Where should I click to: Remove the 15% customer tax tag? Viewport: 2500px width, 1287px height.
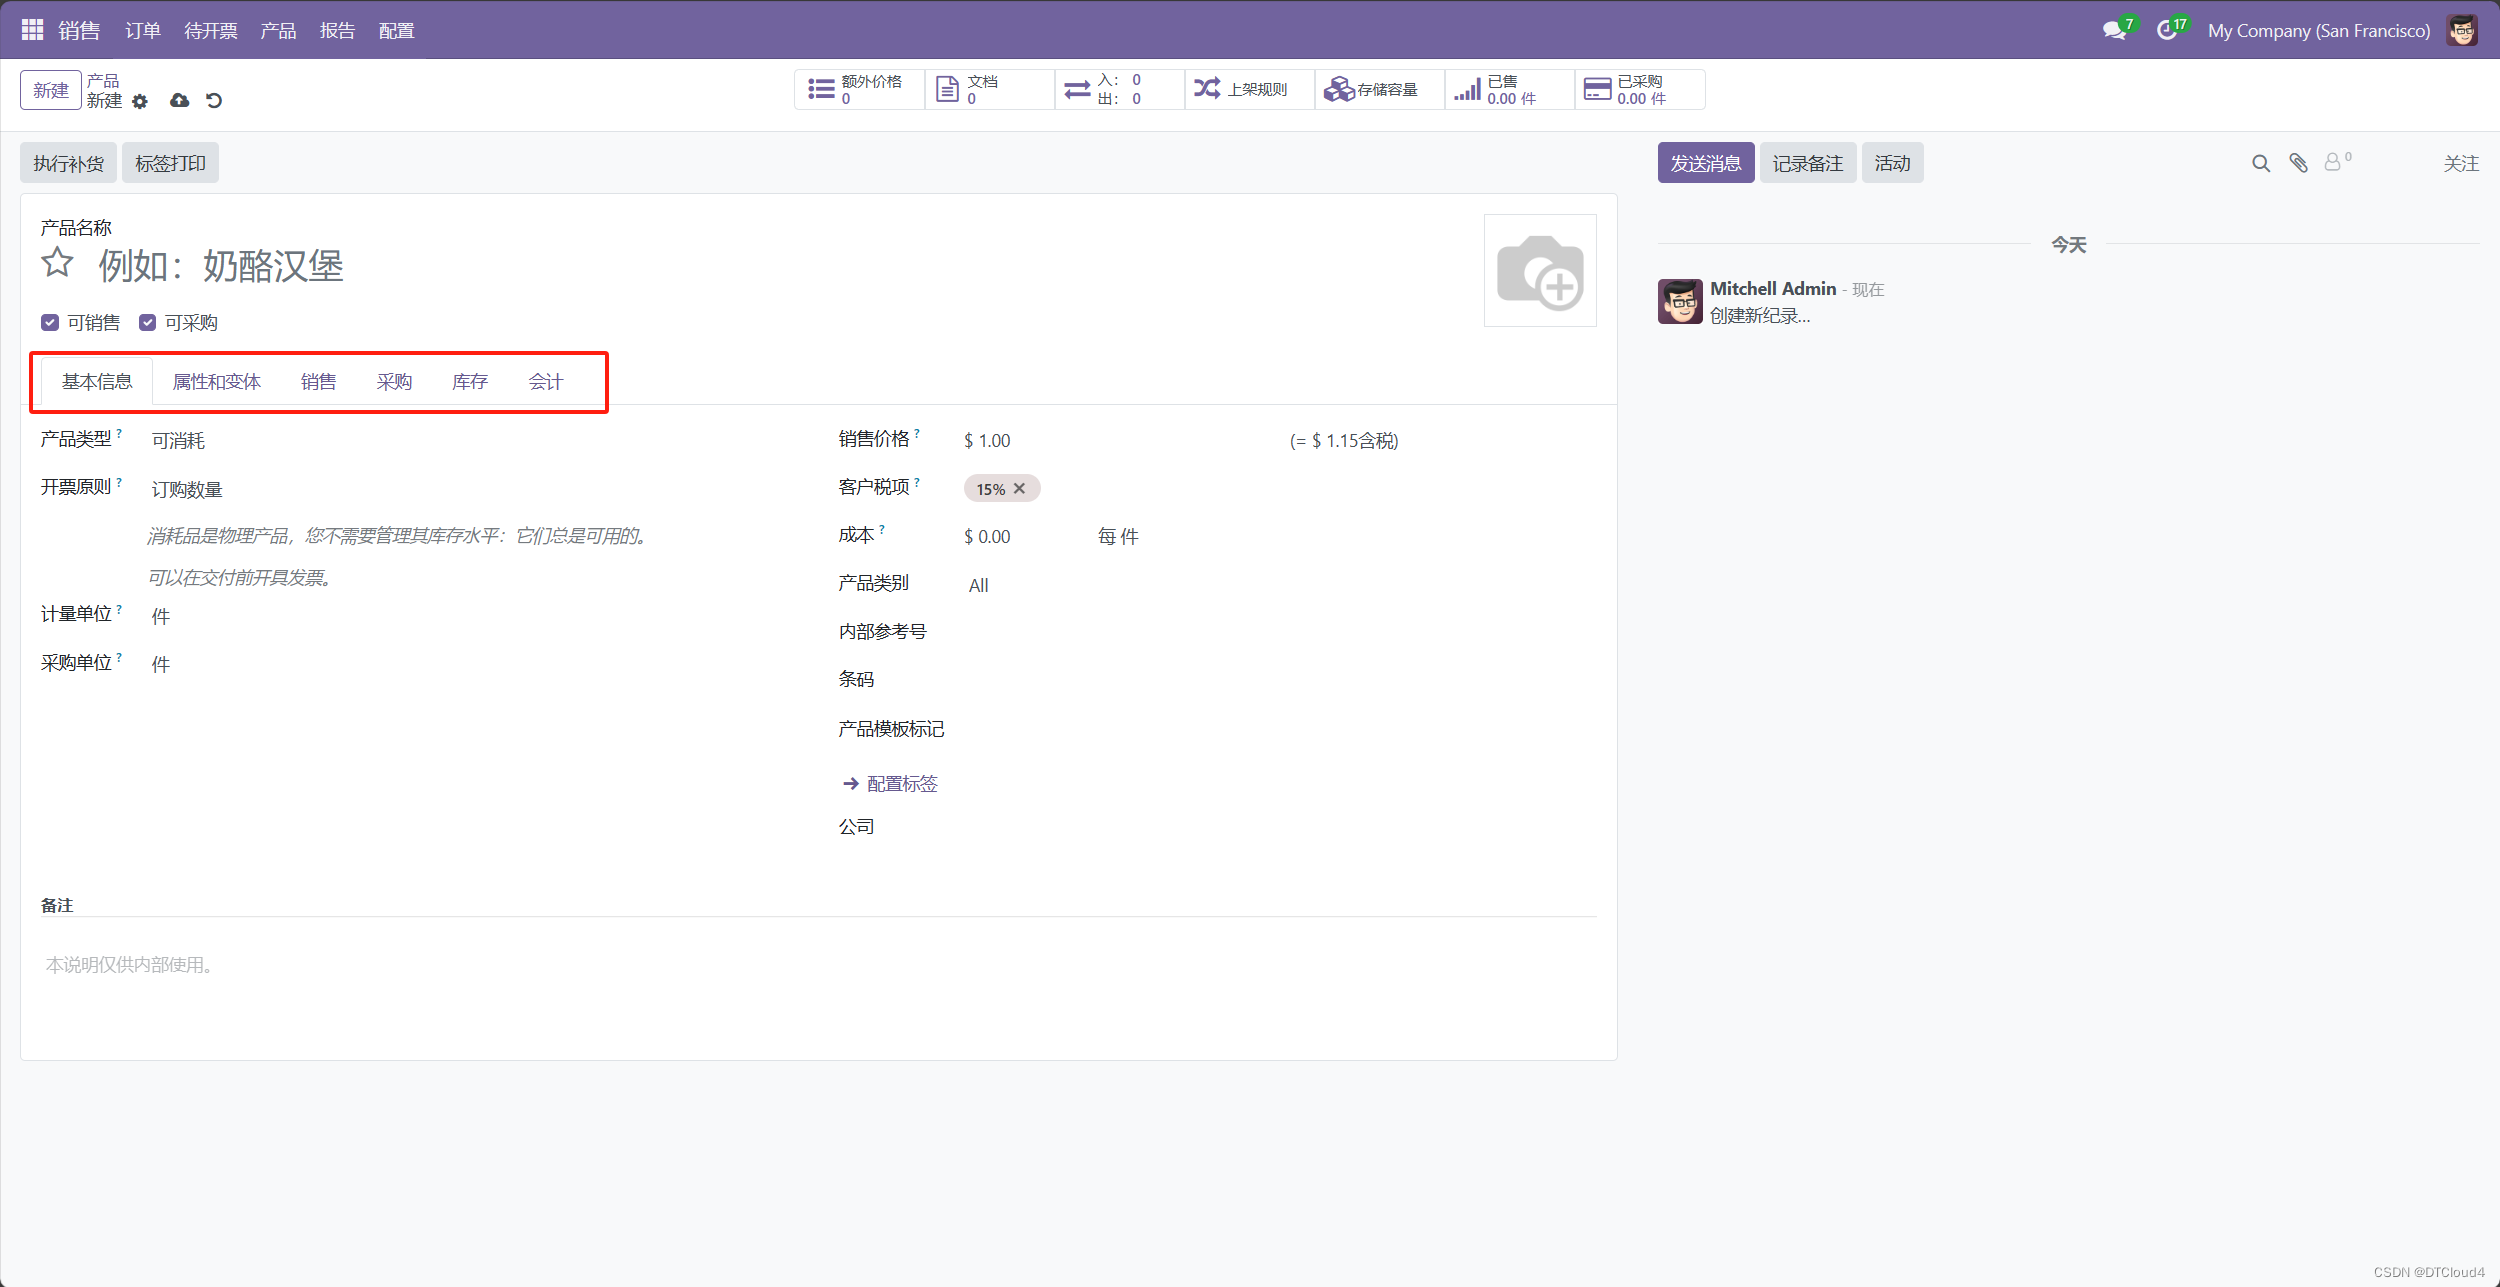(x=1019, y=489)
